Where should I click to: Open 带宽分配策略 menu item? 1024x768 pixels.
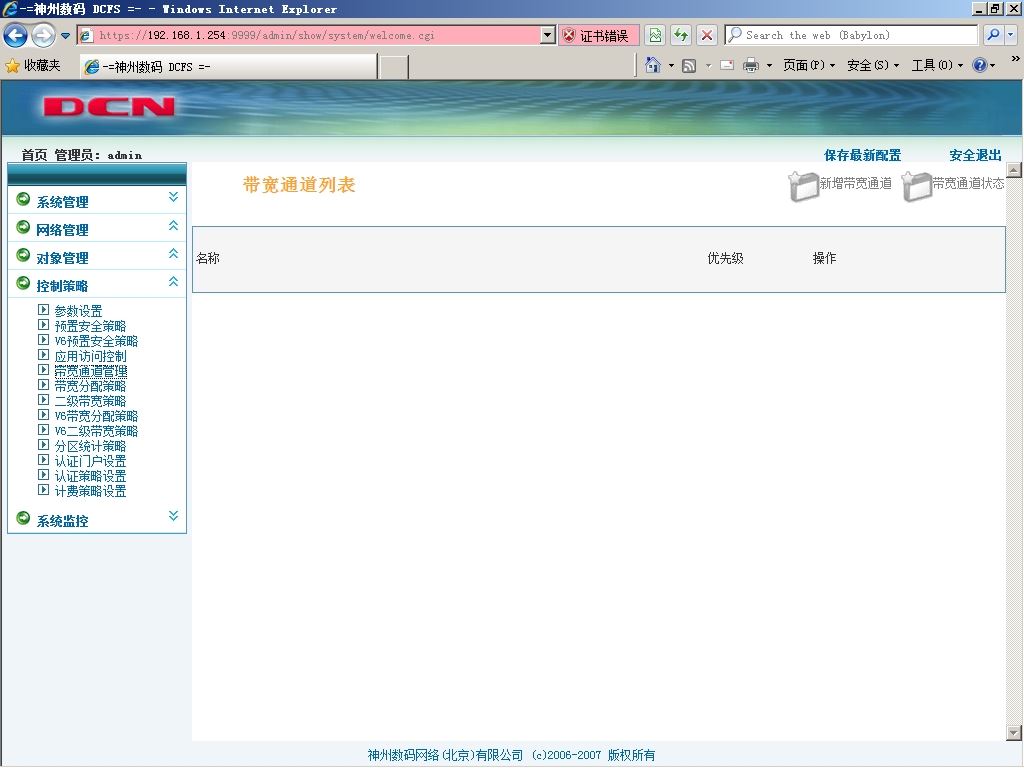(x=90, y=386)
